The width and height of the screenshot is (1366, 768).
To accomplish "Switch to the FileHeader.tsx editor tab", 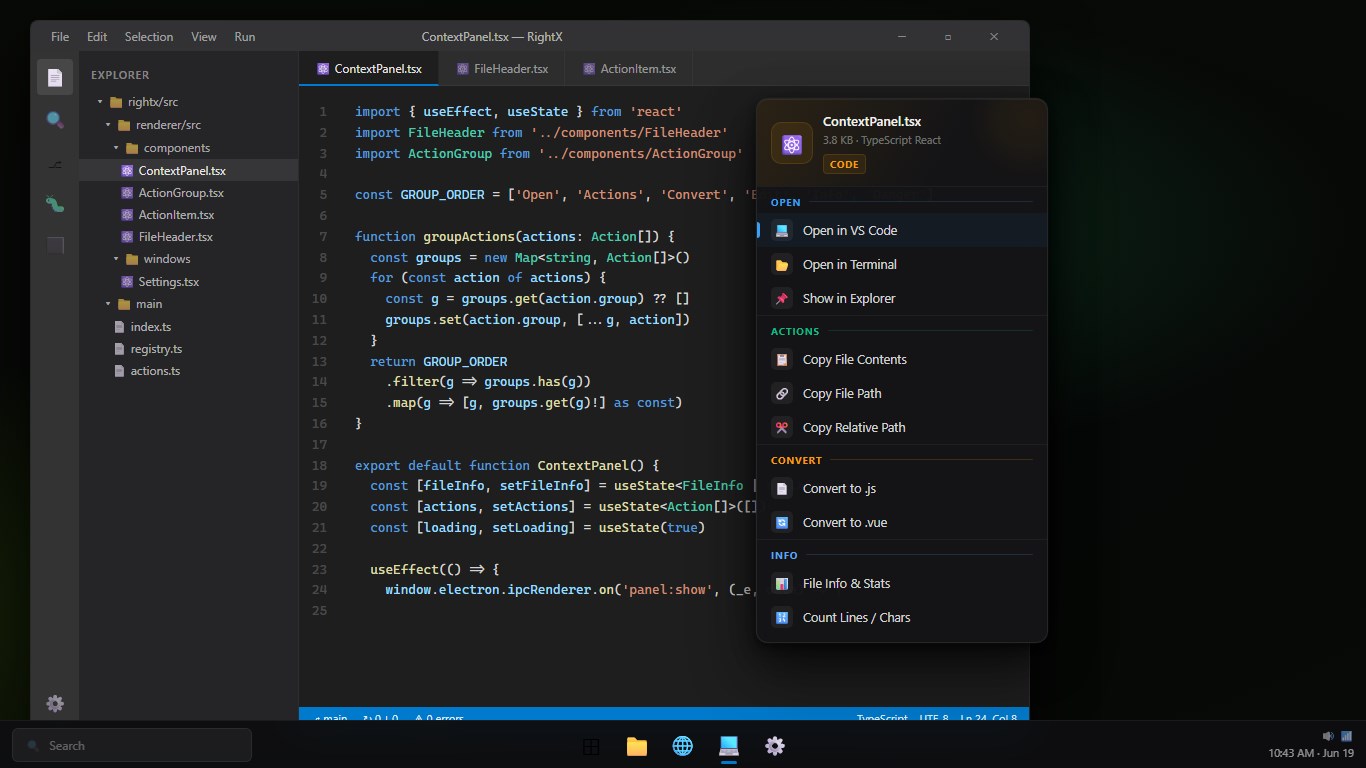I will coord(503,69).
